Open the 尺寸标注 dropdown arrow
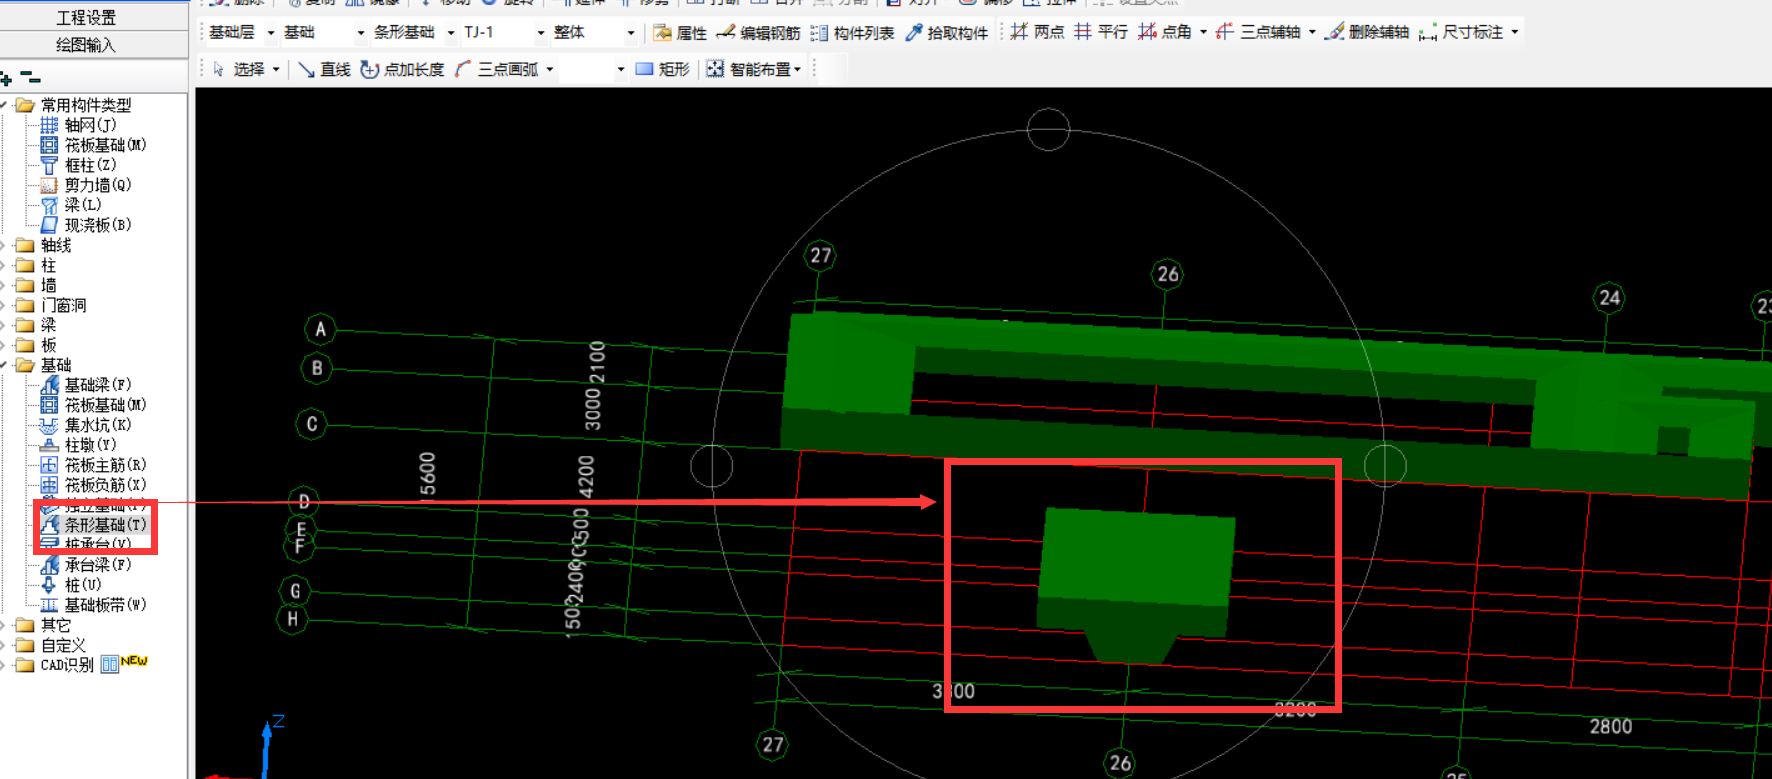This screenshot has width=1772, height=779. [x=1515, y=32]
